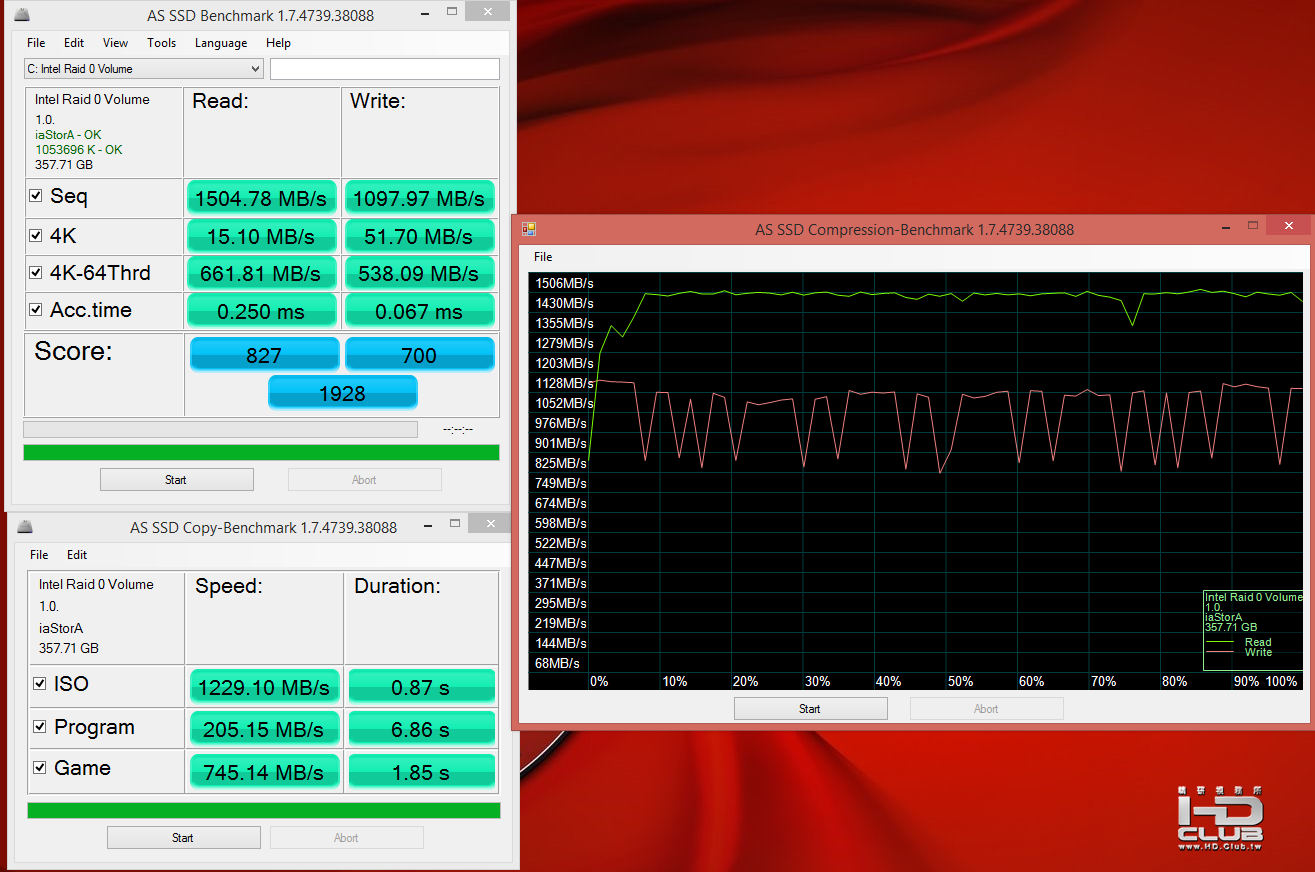This screenshot has width=1315, height=872.
Task: Click the 1506MB/s axis label on graph
Action: tap(563, 283)
